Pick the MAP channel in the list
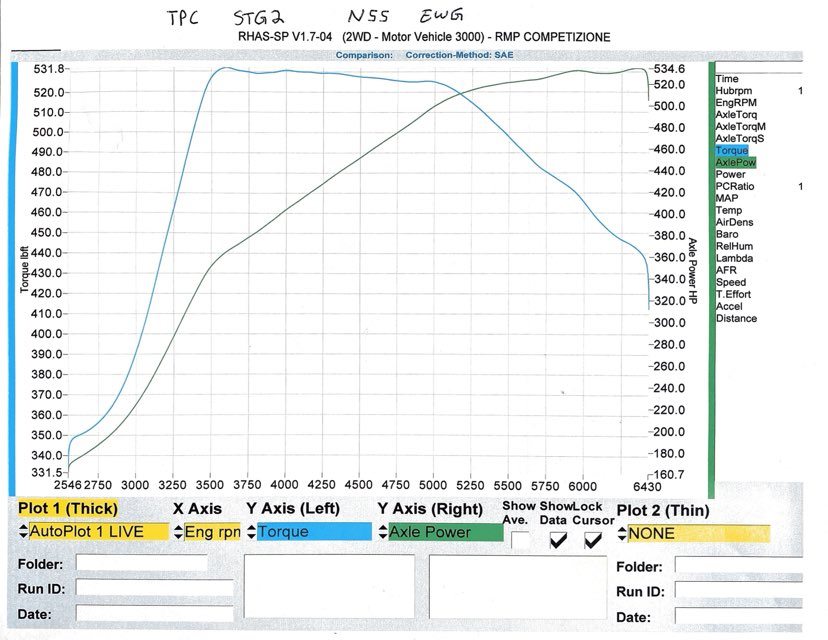 click(727, 198)
